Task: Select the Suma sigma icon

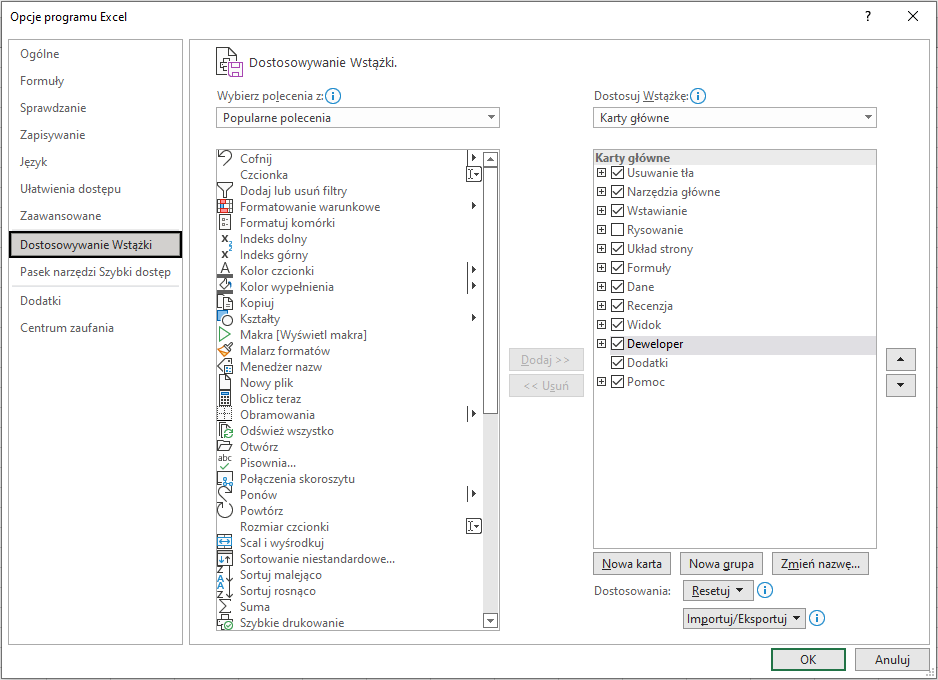Action: tap(224, 606)
